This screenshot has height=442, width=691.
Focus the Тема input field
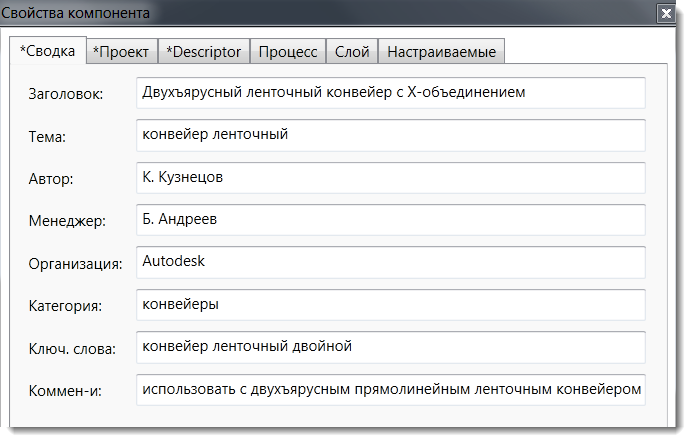point(390,135)
